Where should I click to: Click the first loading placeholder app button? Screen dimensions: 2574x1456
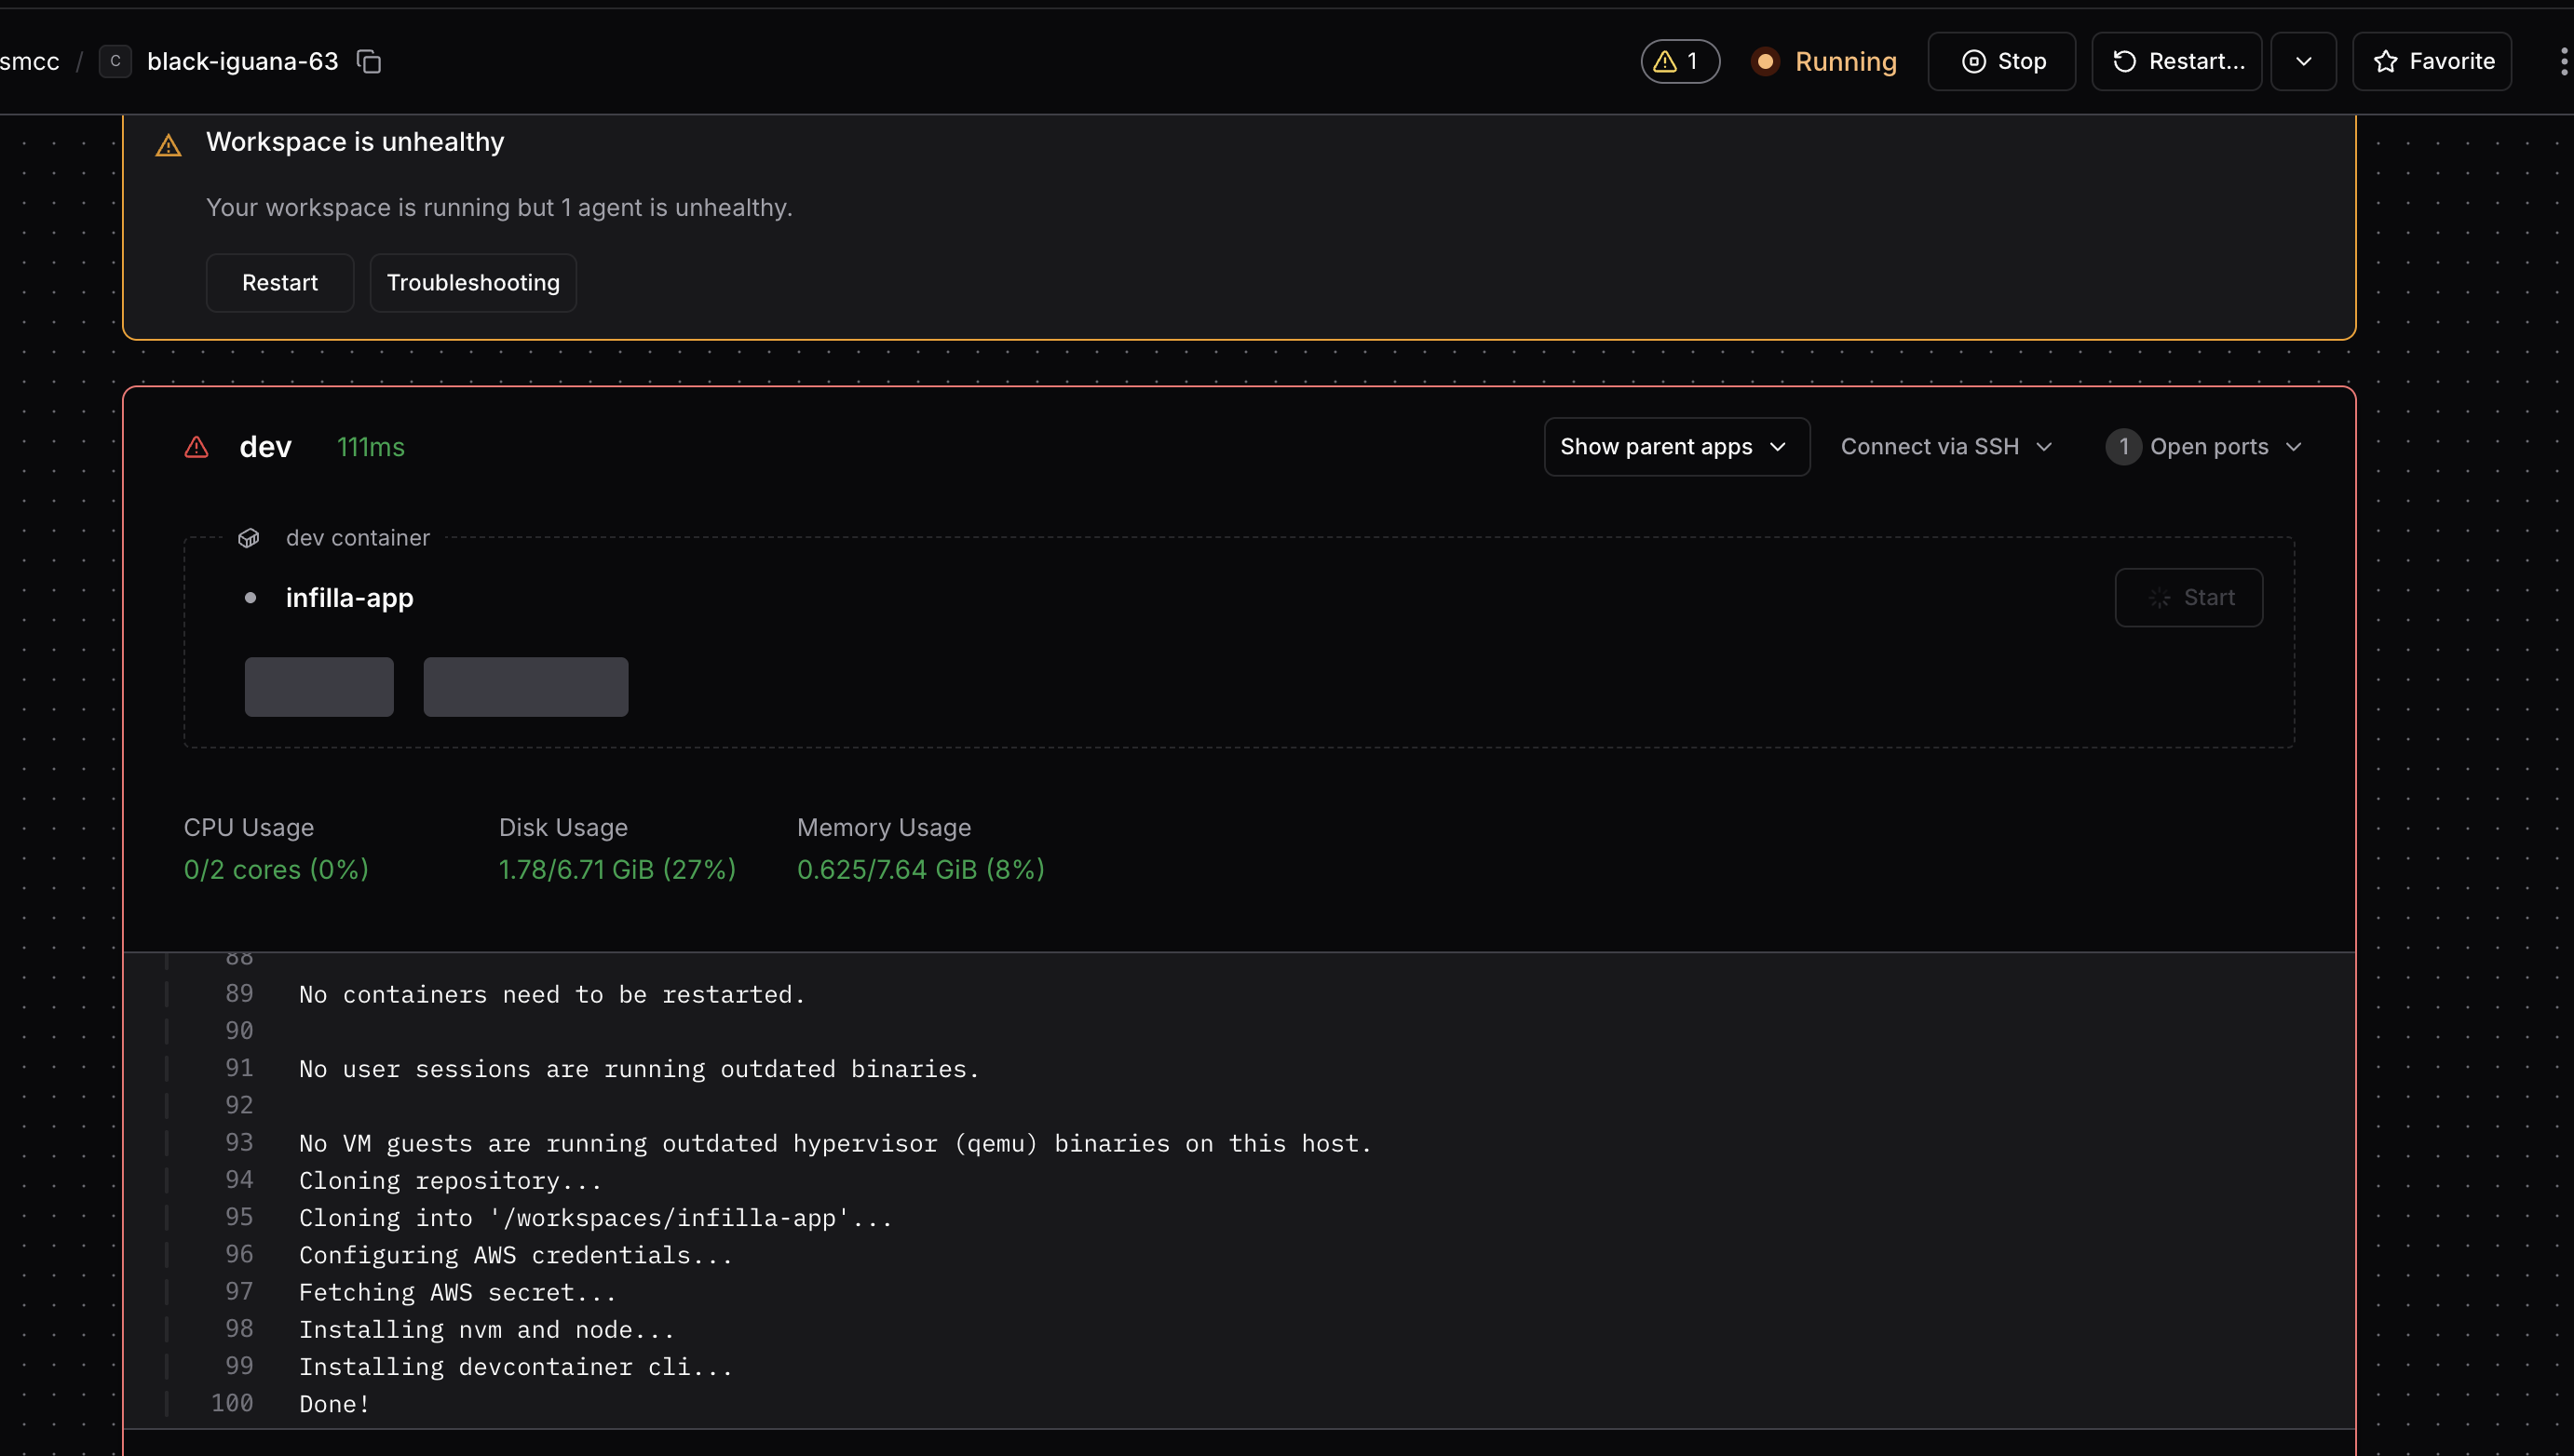(x=319, y=687)
